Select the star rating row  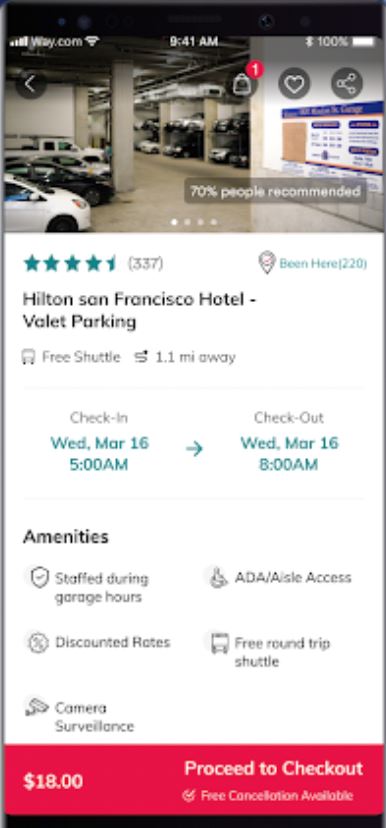pyautogui.click(x=70, y=263)
